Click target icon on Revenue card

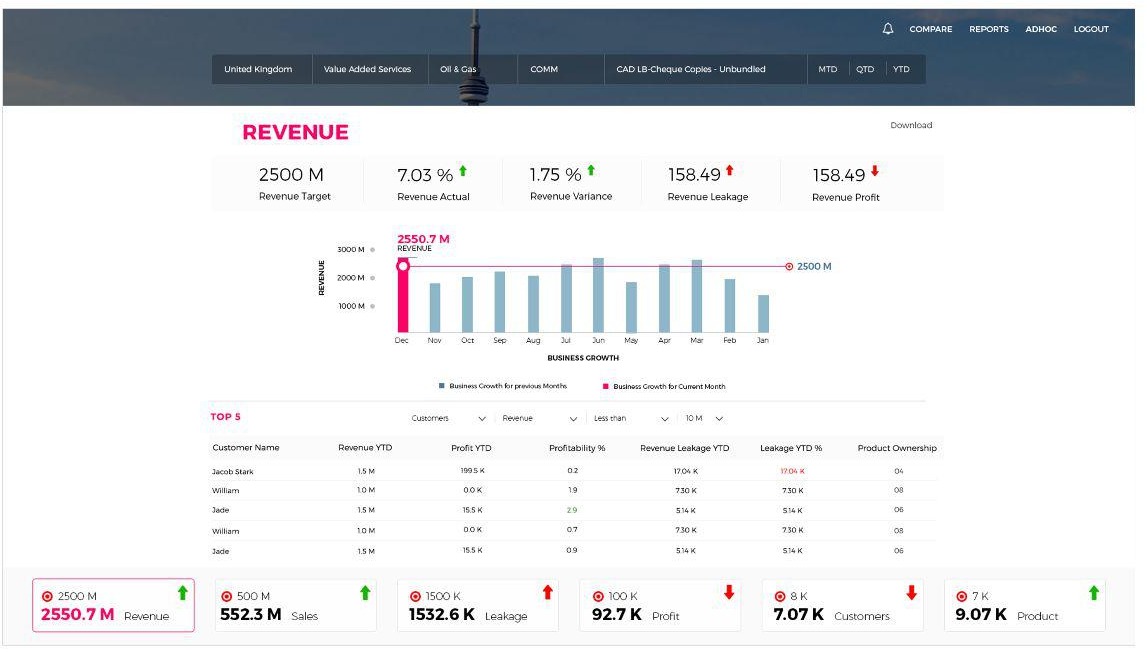(48, 597)
